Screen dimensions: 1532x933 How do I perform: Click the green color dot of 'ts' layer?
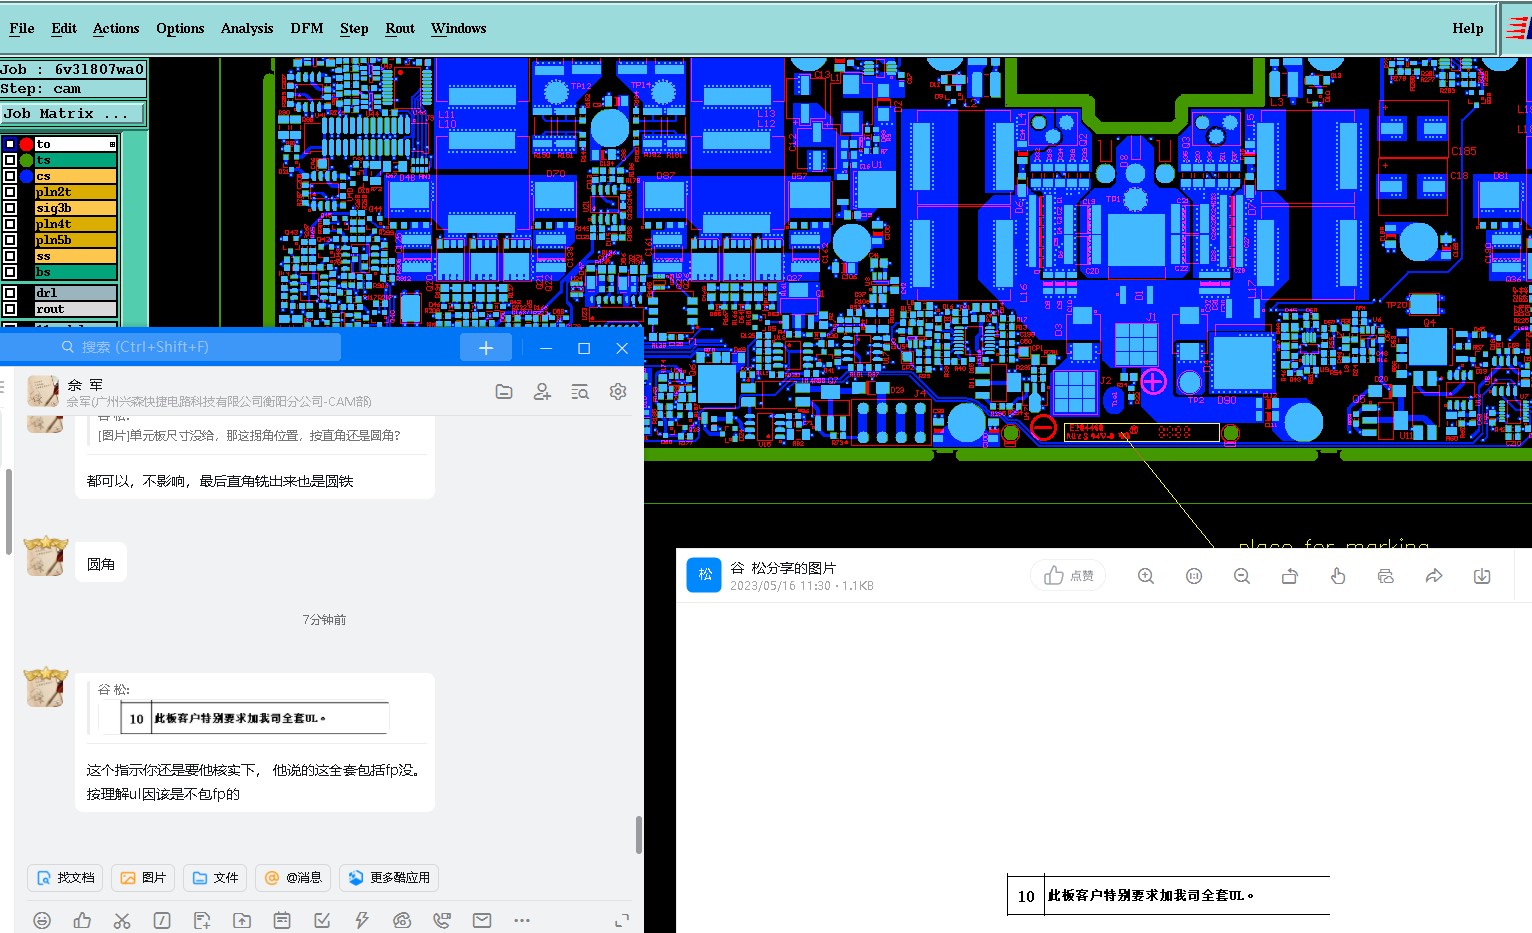[26, 160]
